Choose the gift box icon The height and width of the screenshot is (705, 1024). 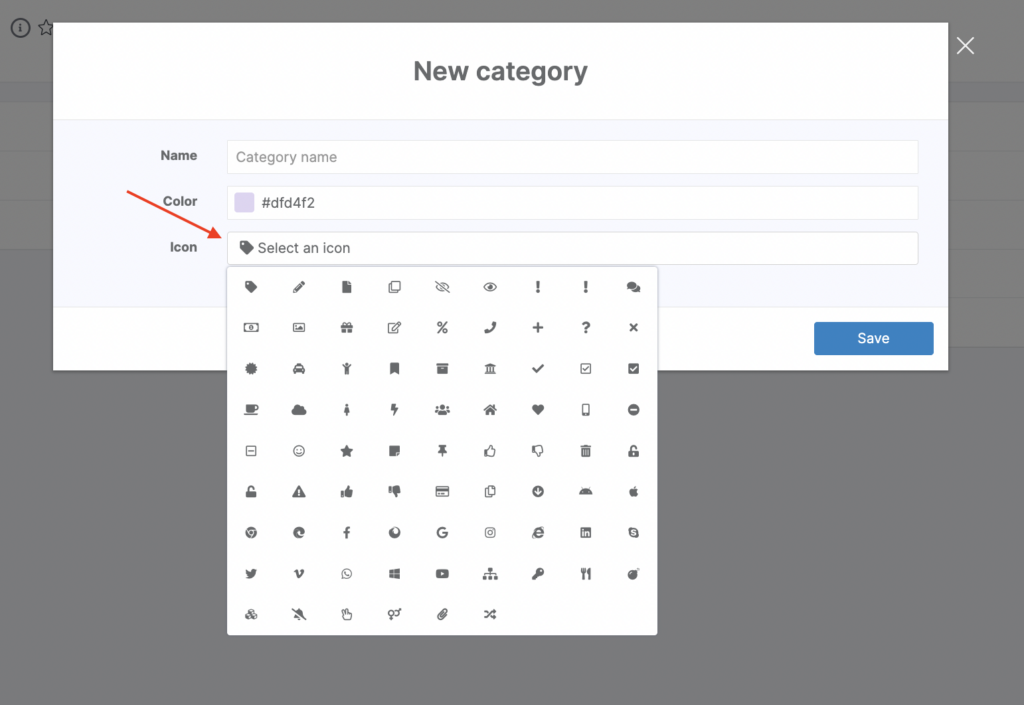point(347,327)
